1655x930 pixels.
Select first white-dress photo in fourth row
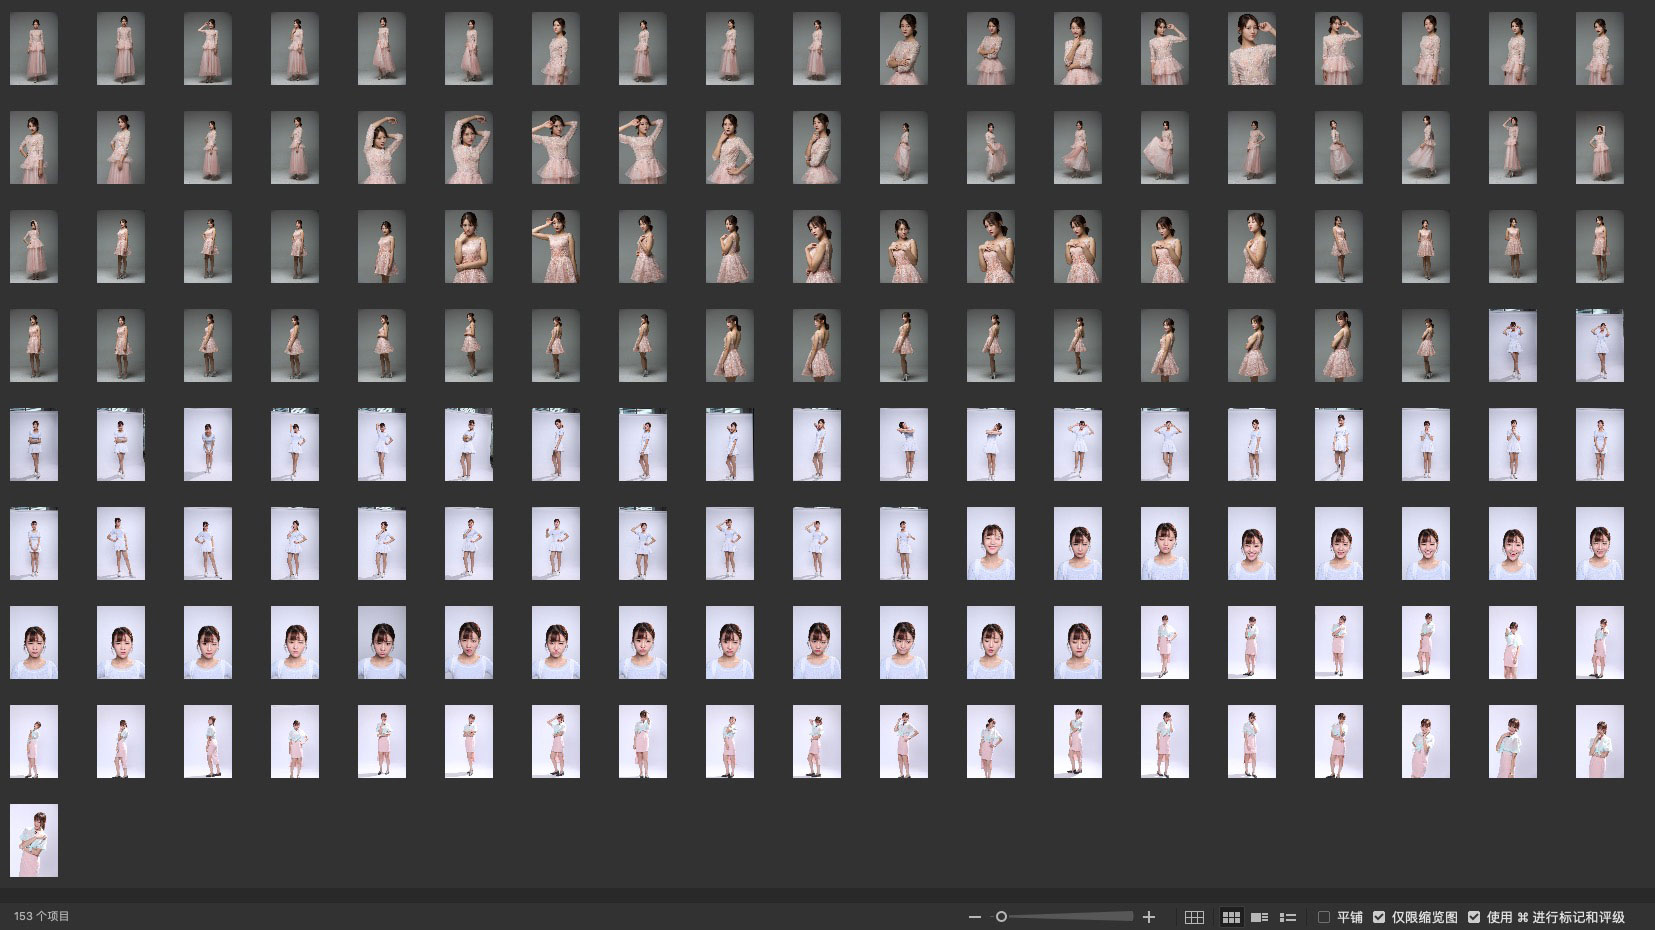(x=1512, y=346)
